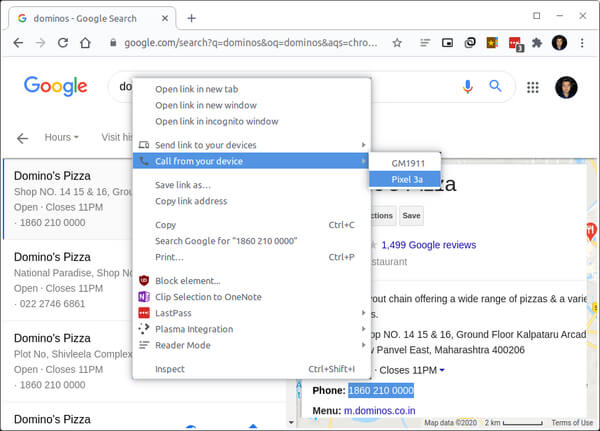Expand the LastPass submenu

coord(252,313)
